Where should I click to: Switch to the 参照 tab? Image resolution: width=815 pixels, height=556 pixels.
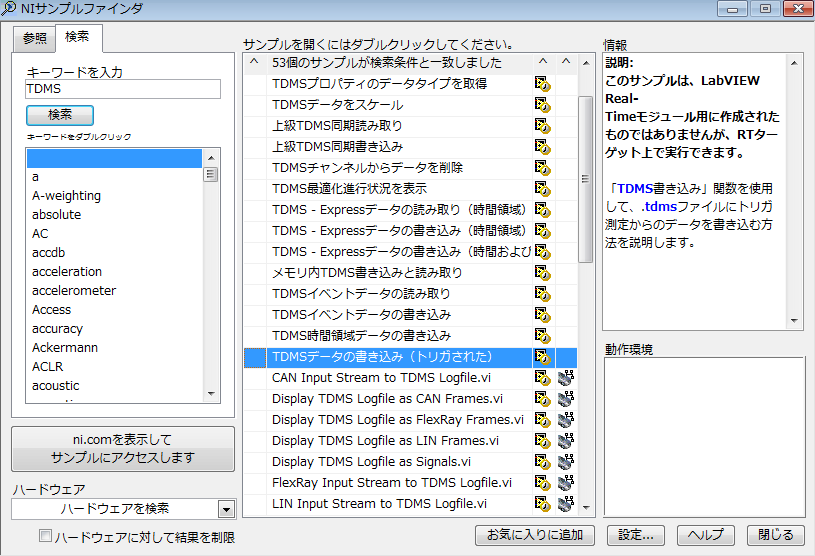click(34, 38)
